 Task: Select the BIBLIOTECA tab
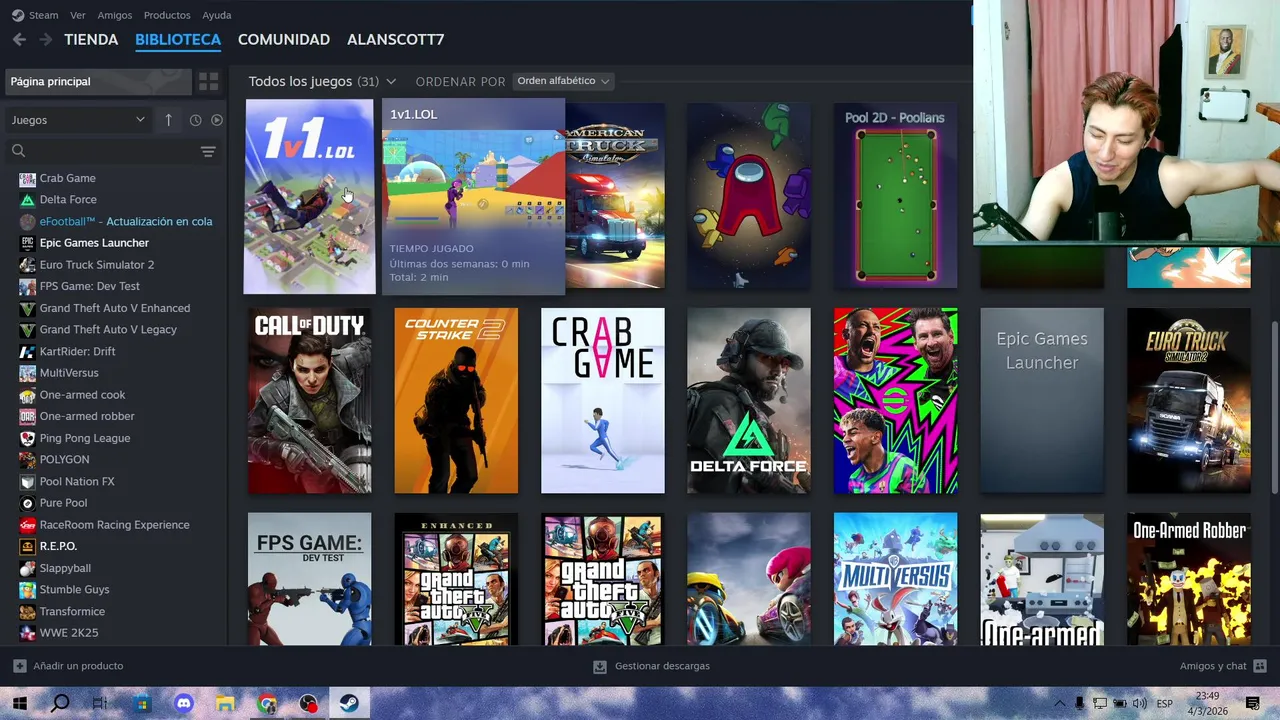pyautogui.click(x=178, y=40)
